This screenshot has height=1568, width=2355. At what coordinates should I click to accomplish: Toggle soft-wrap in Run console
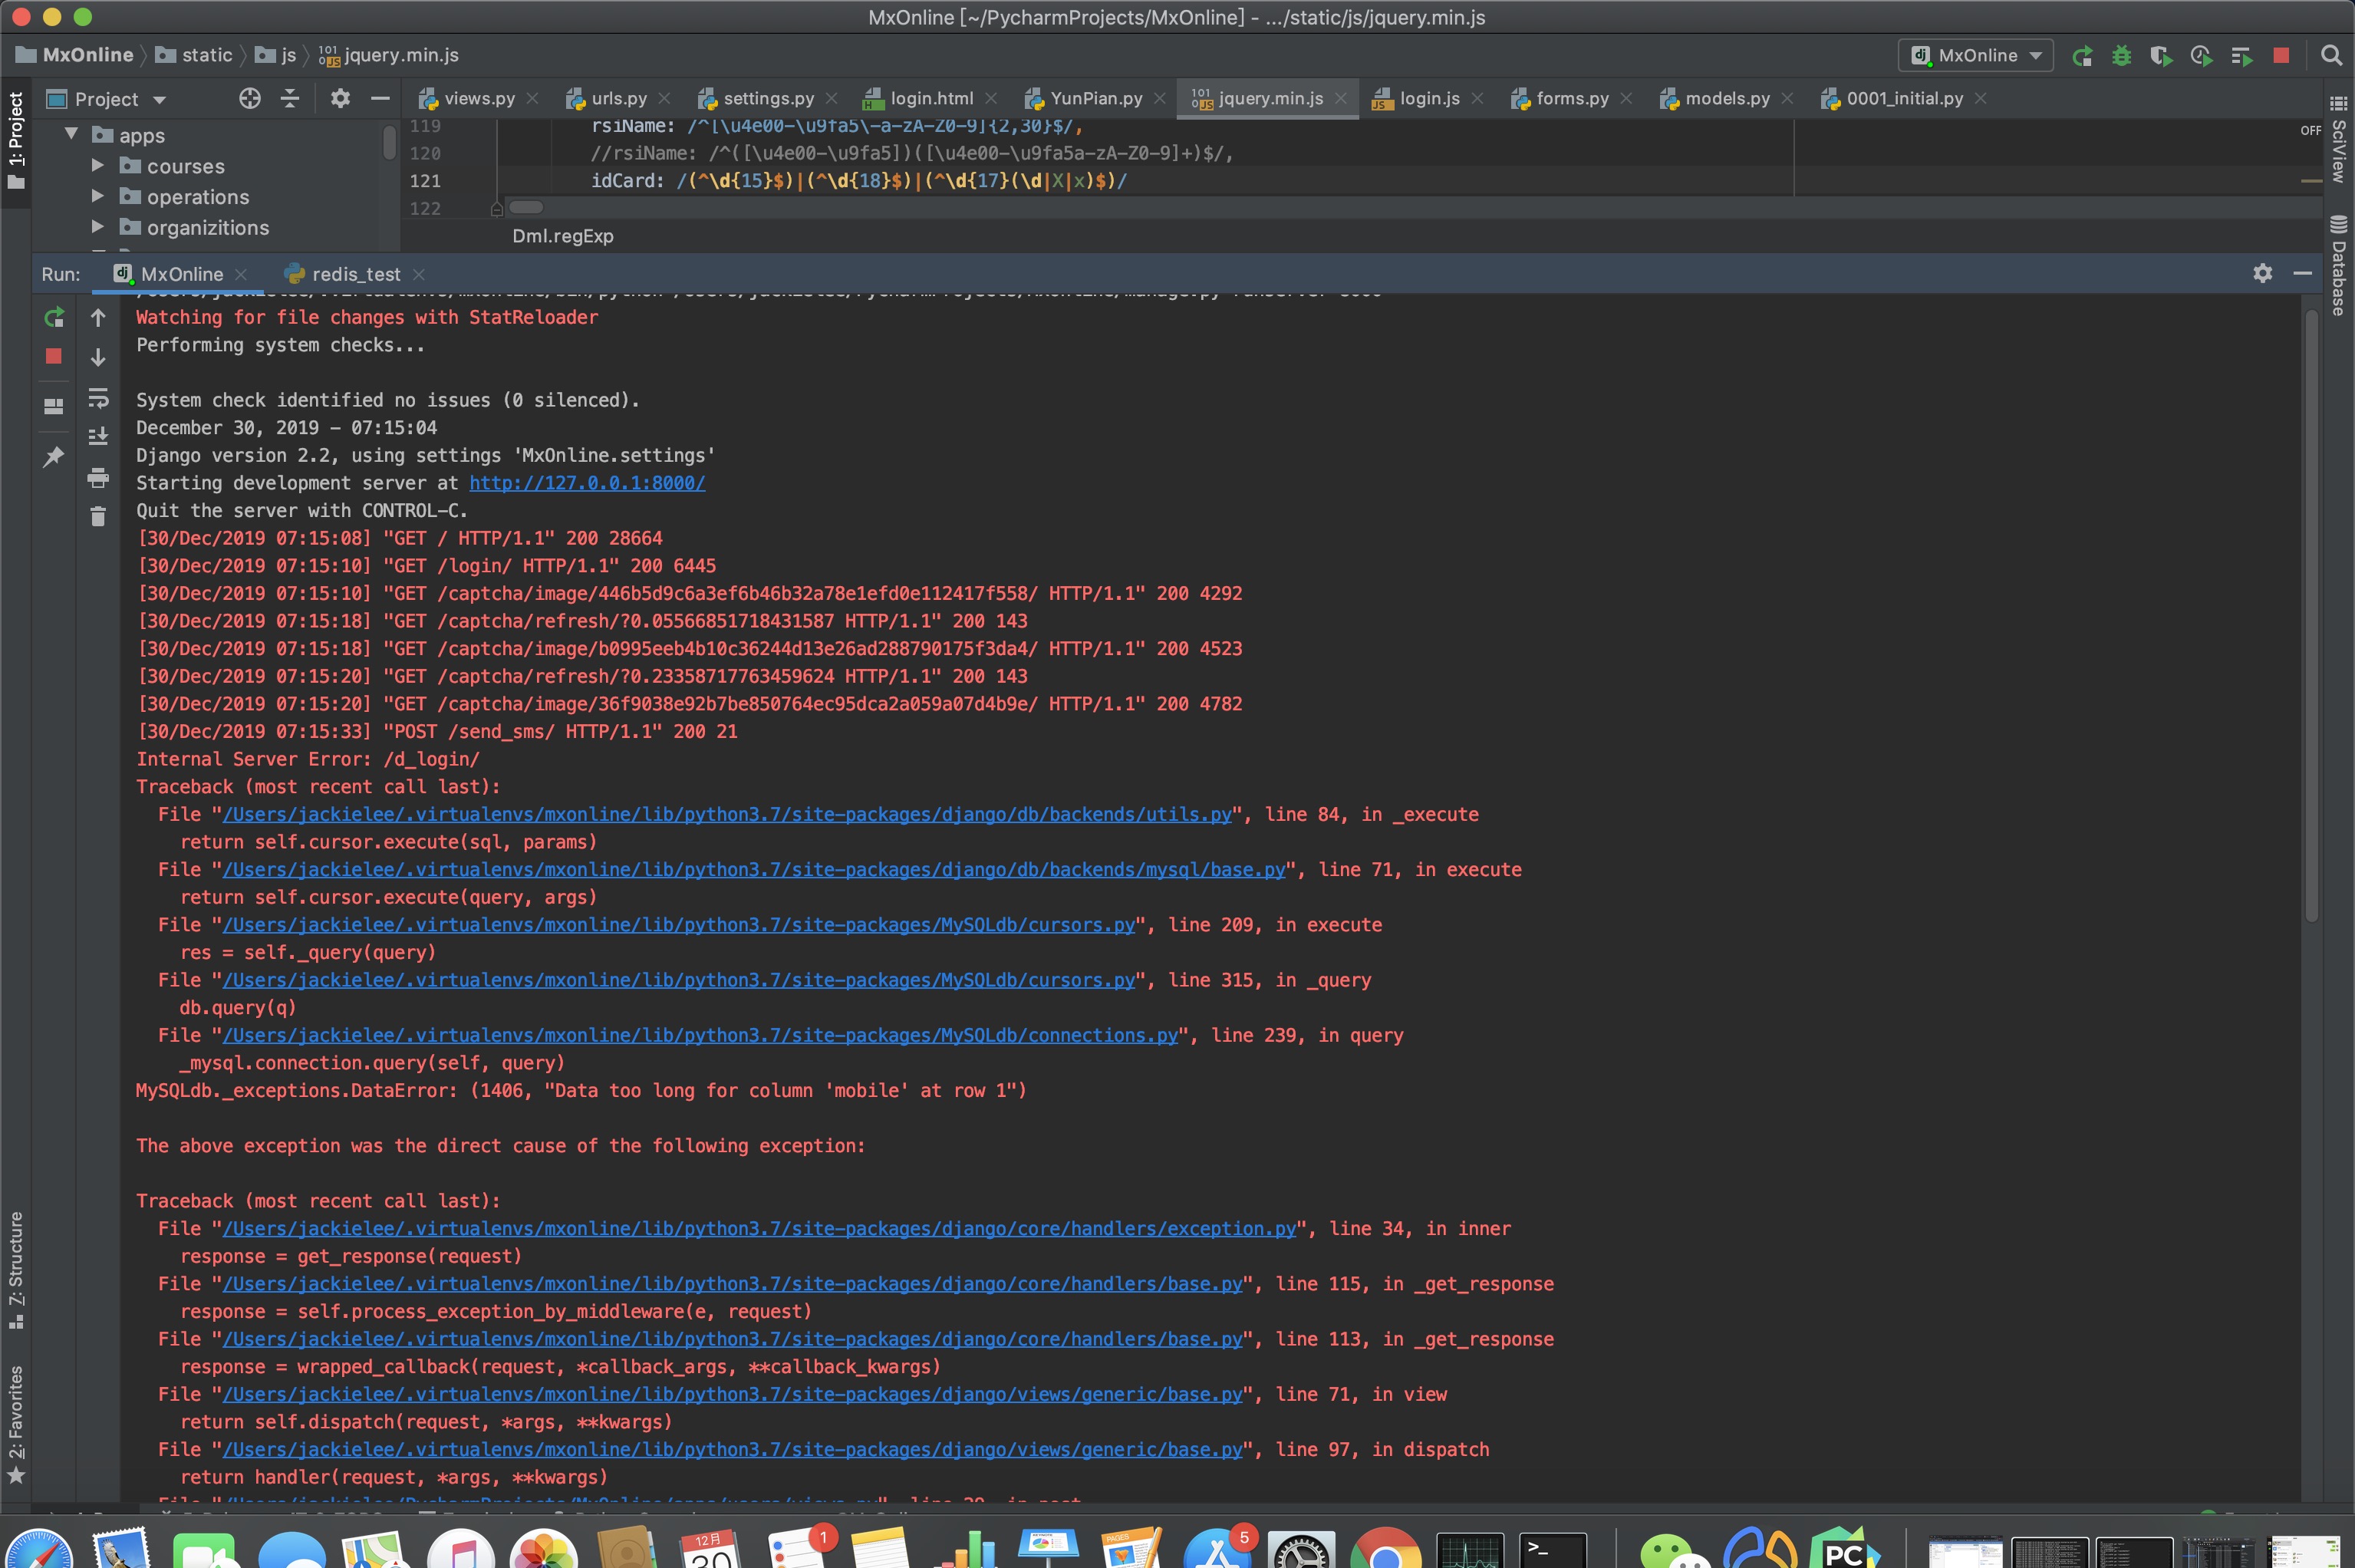(98, 398)
